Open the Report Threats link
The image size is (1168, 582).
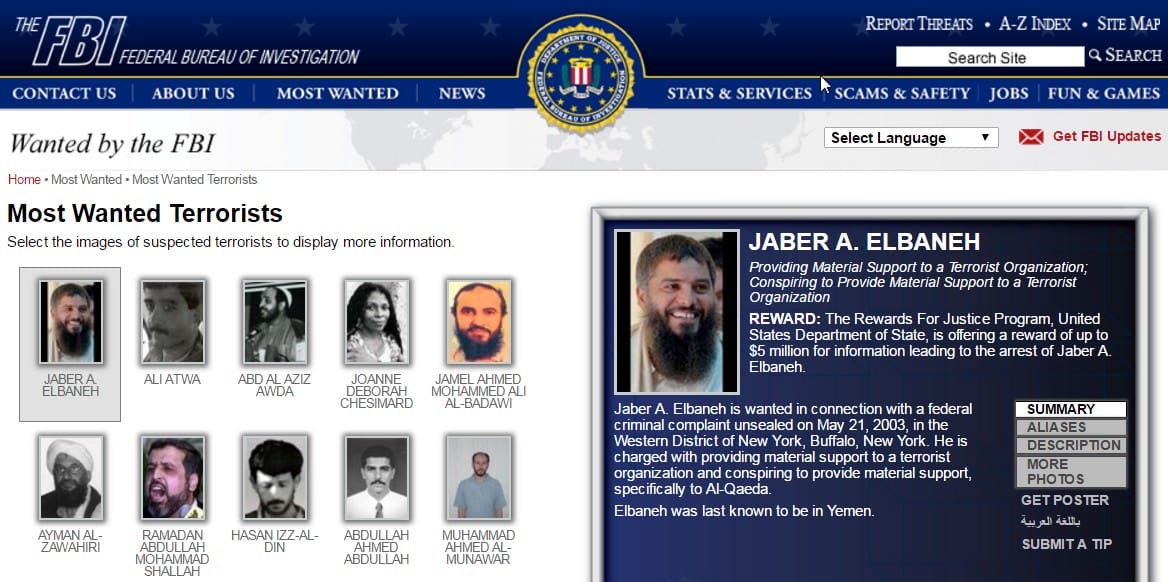[918, 24]
